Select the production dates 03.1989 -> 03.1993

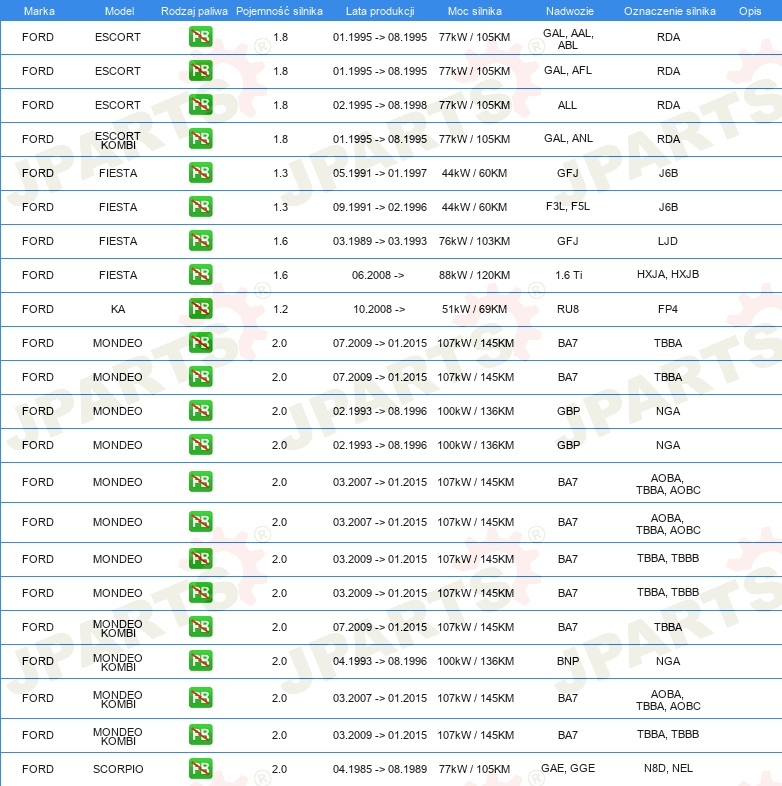pyautogui.click(x=380, y=241)
